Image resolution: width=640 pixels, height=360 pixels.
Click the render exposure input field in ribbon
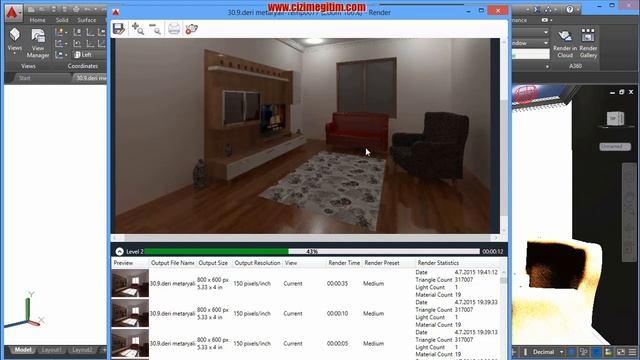[x=531, y=54]
